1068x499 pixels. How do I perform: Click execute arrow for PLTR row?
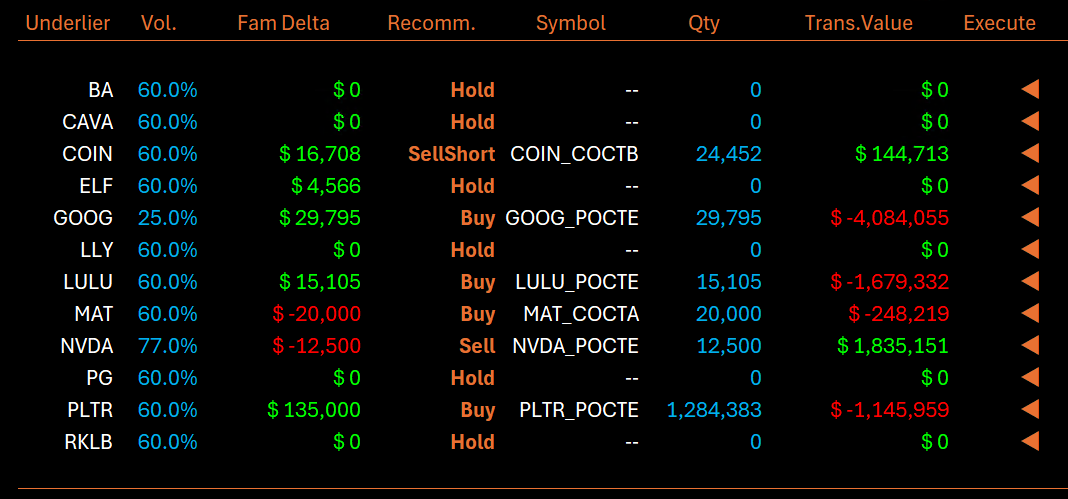[1030, 410]
